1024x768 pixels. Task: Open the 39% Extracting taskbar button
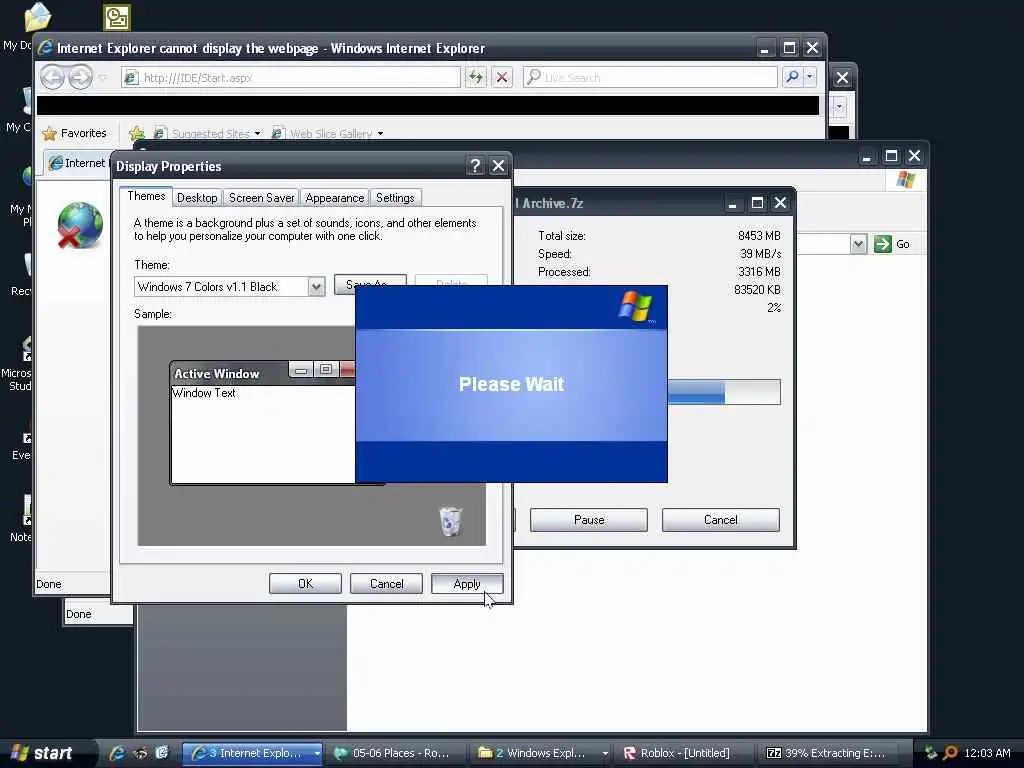pos(827,753)
